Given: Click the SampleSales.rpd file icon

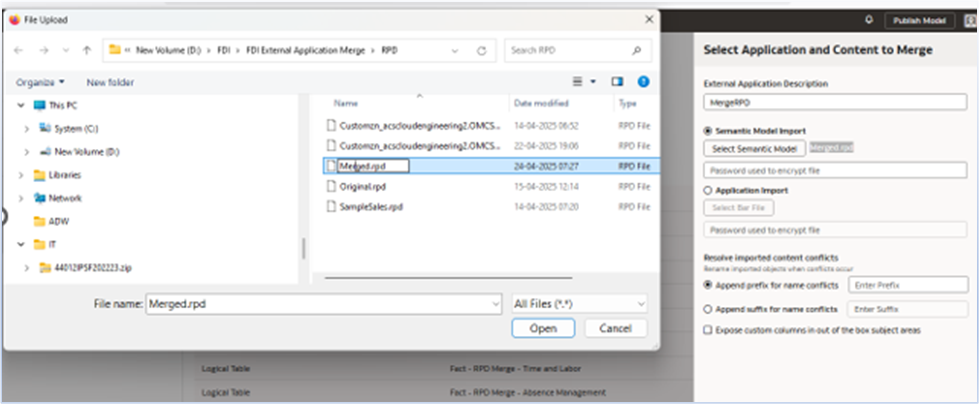Looking at the screenshot, I should point(332,206).
